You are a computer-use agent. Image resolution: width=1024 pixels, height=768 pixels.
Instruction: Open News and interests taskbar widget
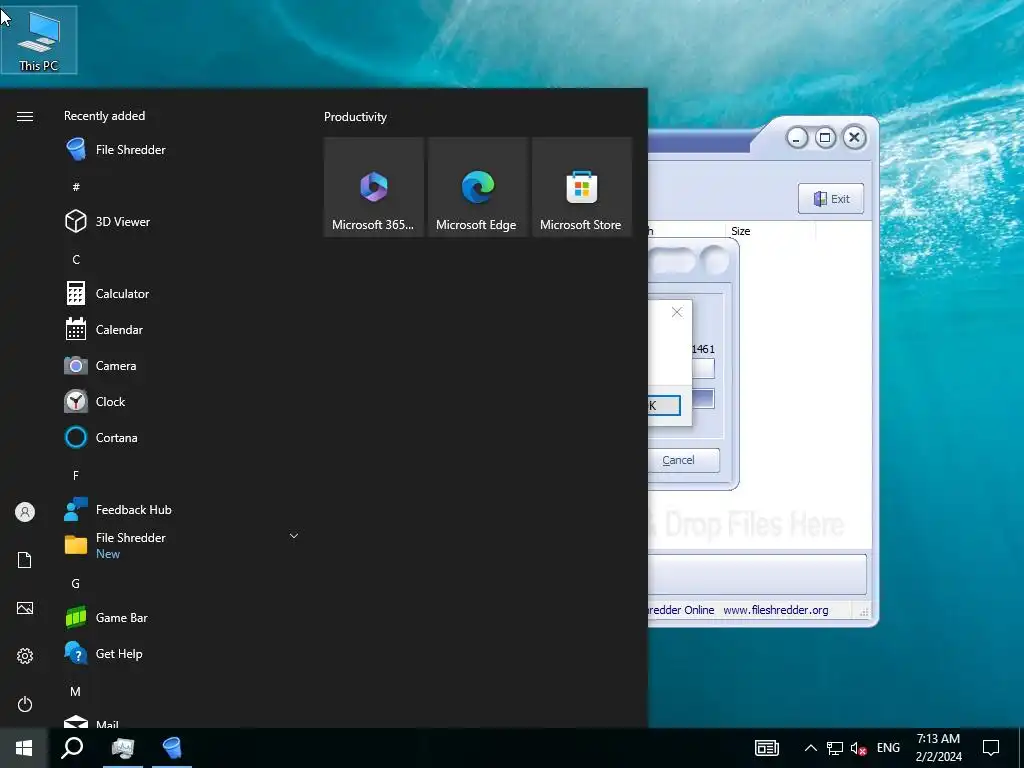tap(767, 748)
